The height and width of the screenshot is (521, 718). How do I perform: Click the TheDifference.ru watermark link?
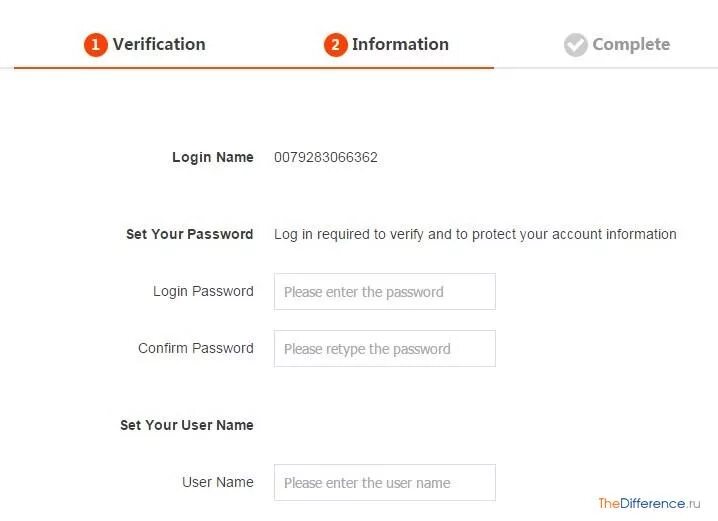click(x=654, y=503)
